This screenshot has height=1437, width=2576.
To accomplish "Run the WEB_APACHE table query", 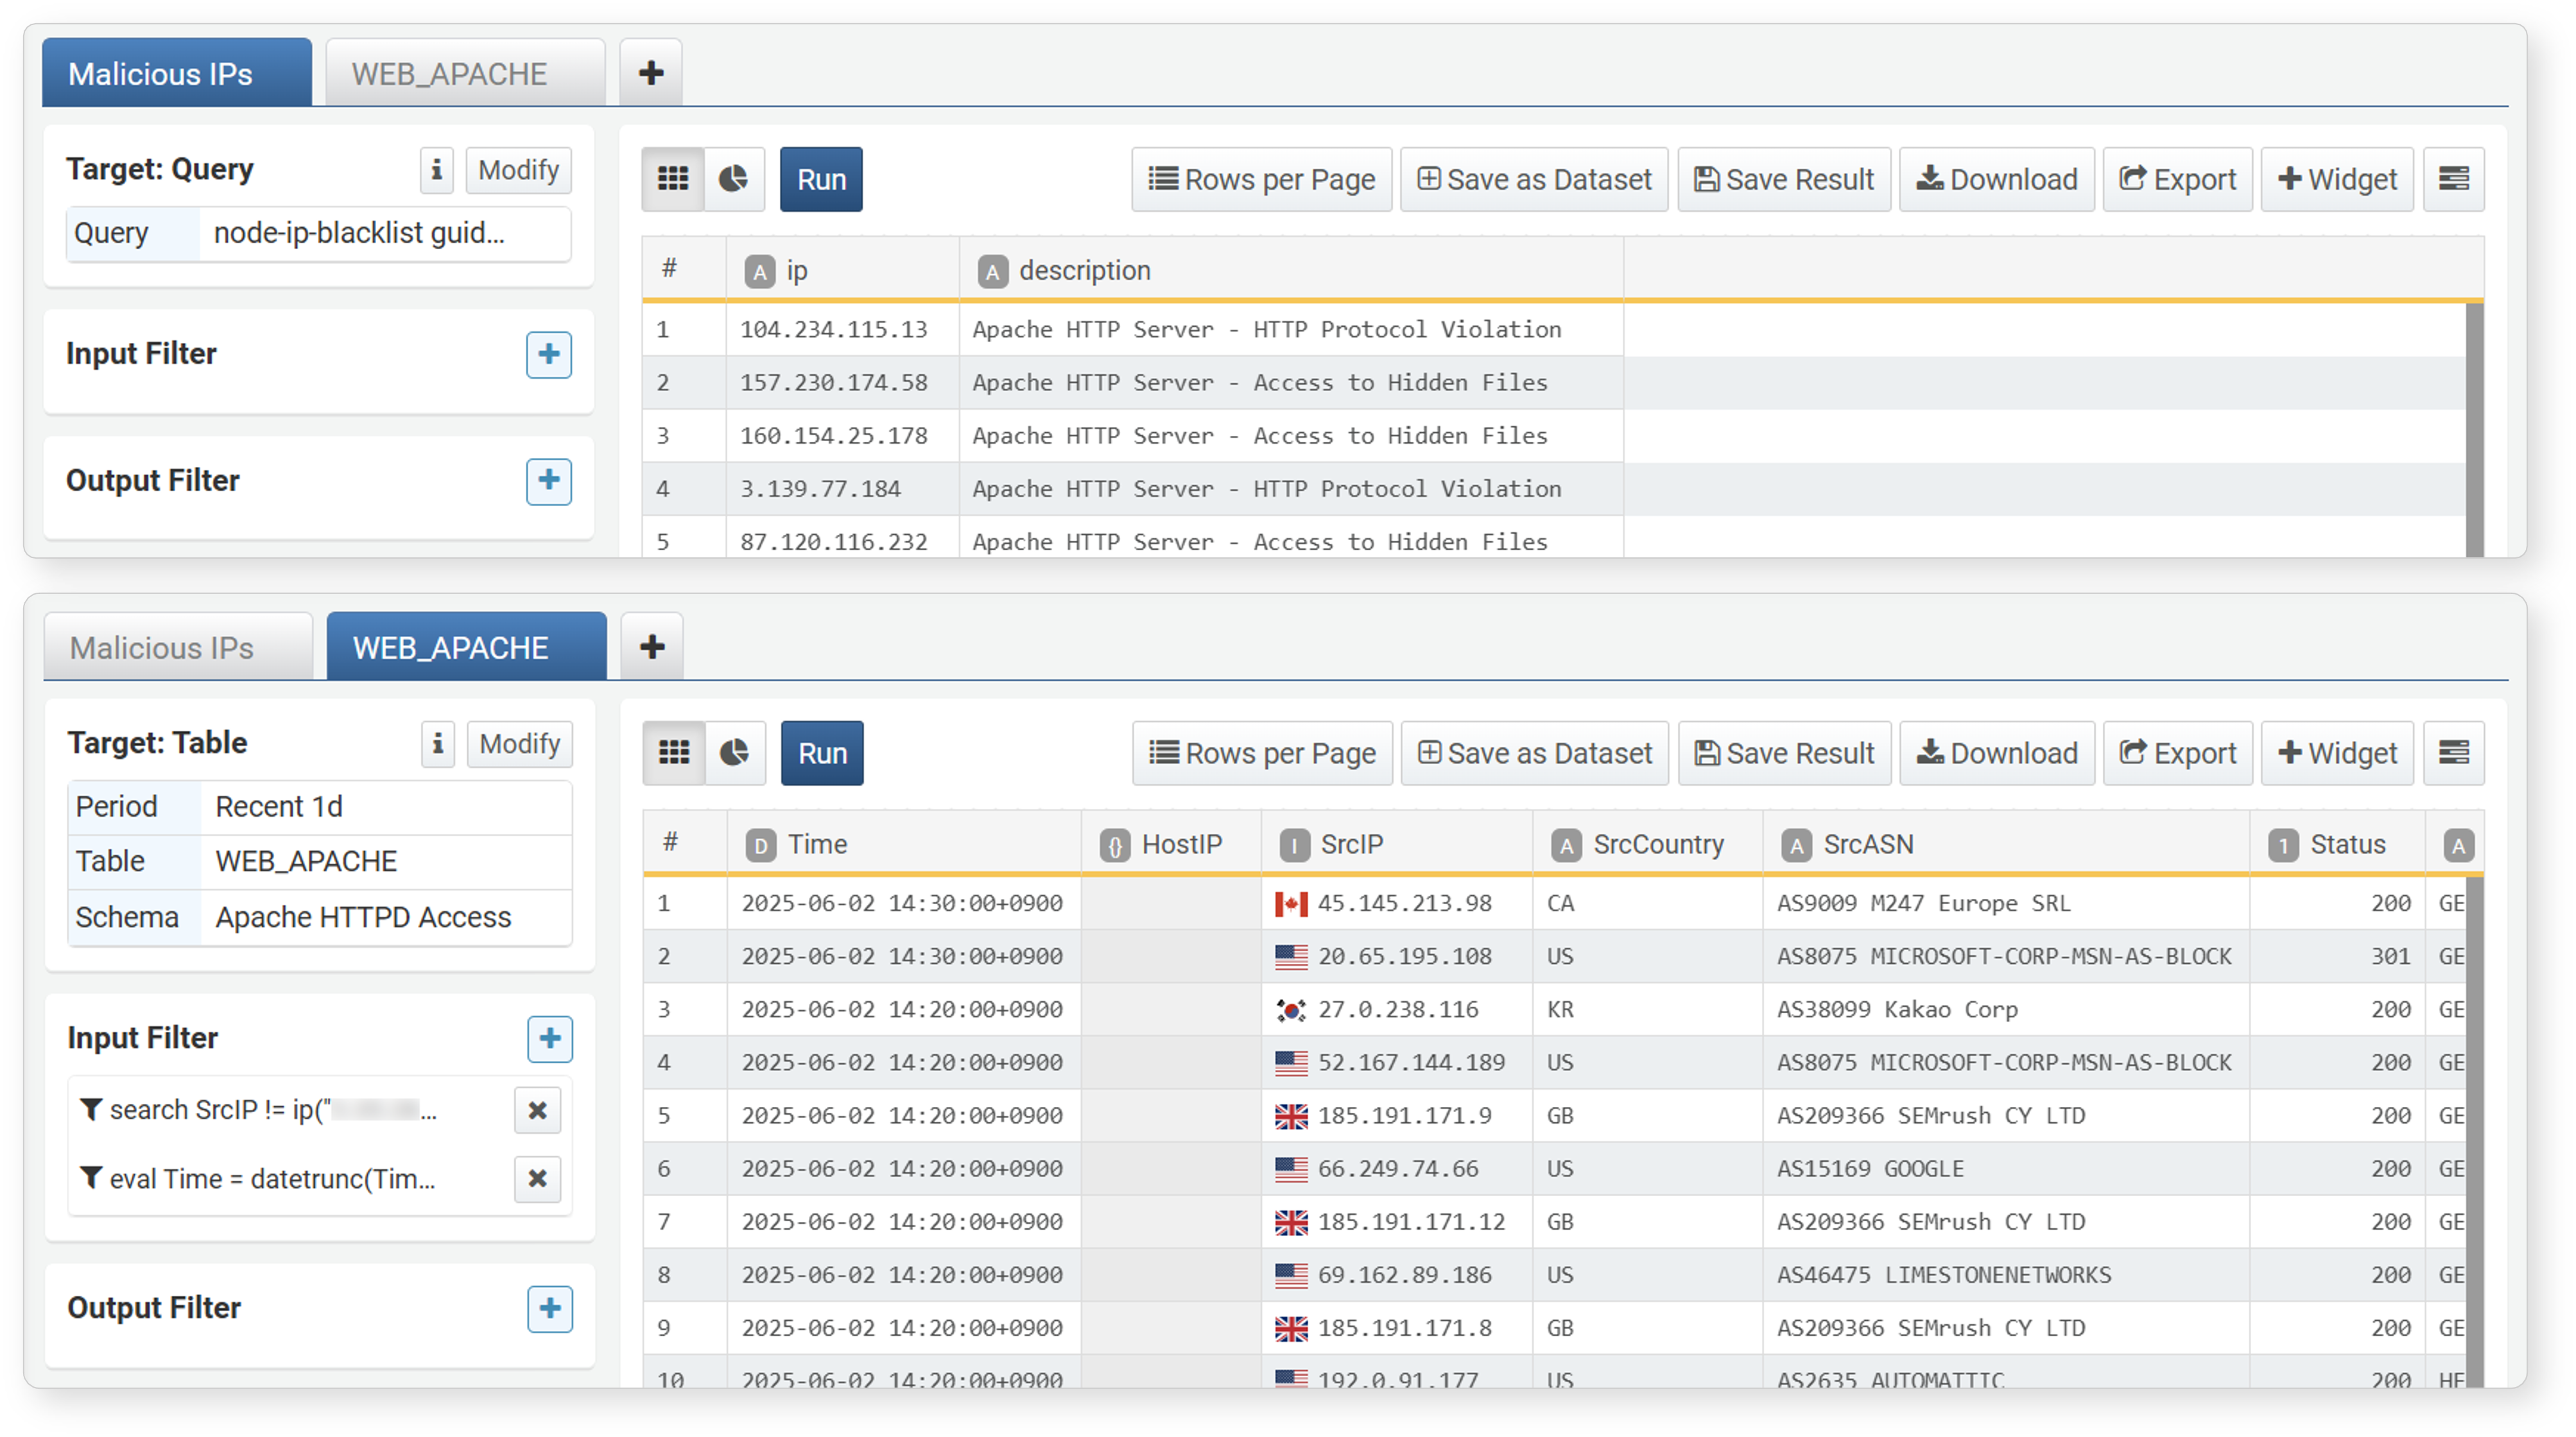I will click(822, 753).
